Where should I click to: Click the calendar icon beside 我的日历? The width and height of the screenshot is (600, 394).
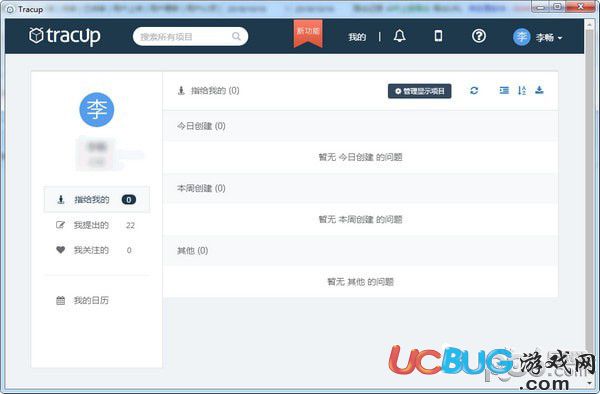coord(60,300)
